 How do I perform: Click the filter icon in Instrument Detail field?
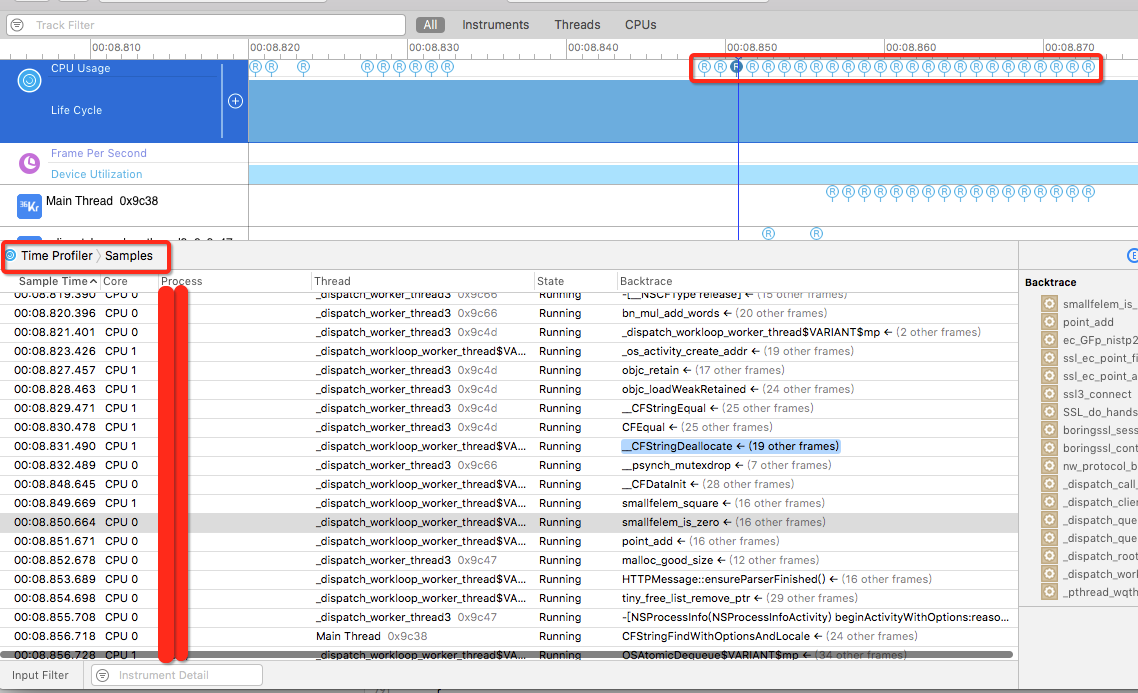102,675
